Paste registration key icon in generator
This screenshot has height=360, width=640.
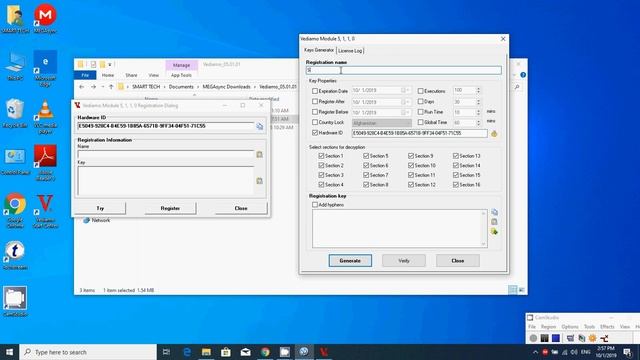[x=494, y=222]
